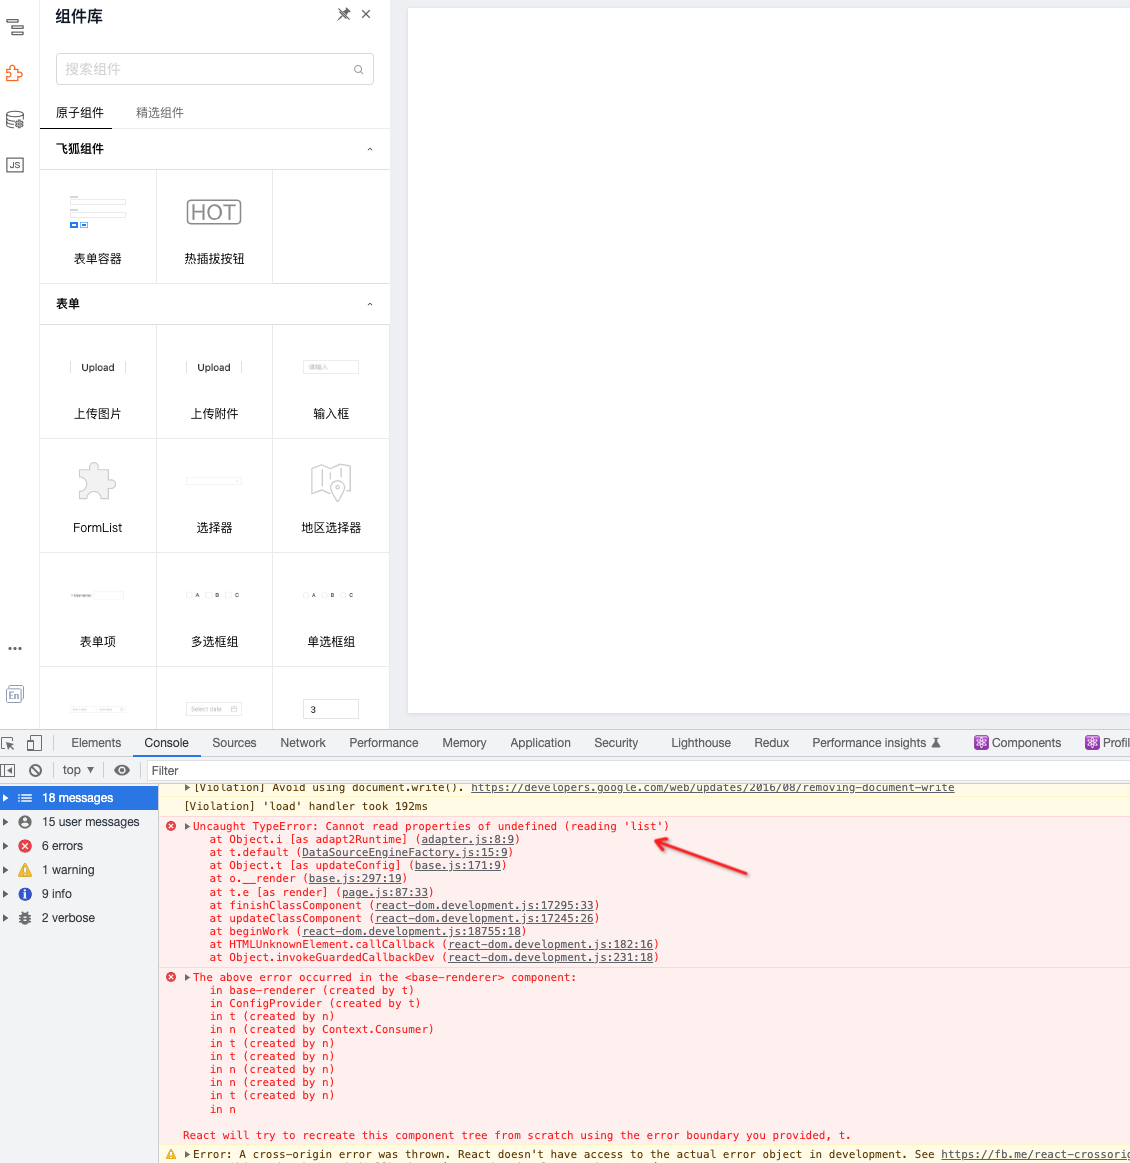Open the base.js:171:9 source link
This screenshot has width=1130, height=1163.
[457, 866]
